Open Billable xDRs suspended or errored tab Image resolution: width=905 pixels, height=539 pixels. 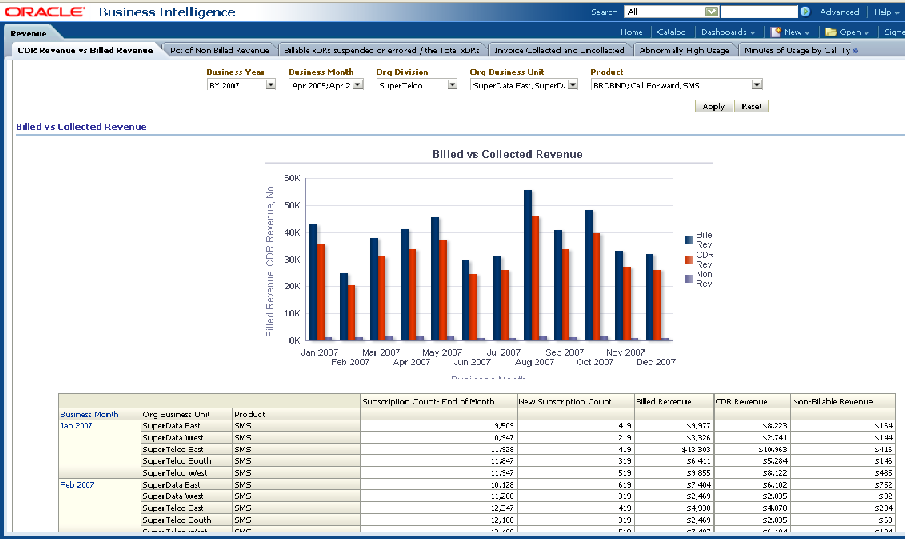382,50
